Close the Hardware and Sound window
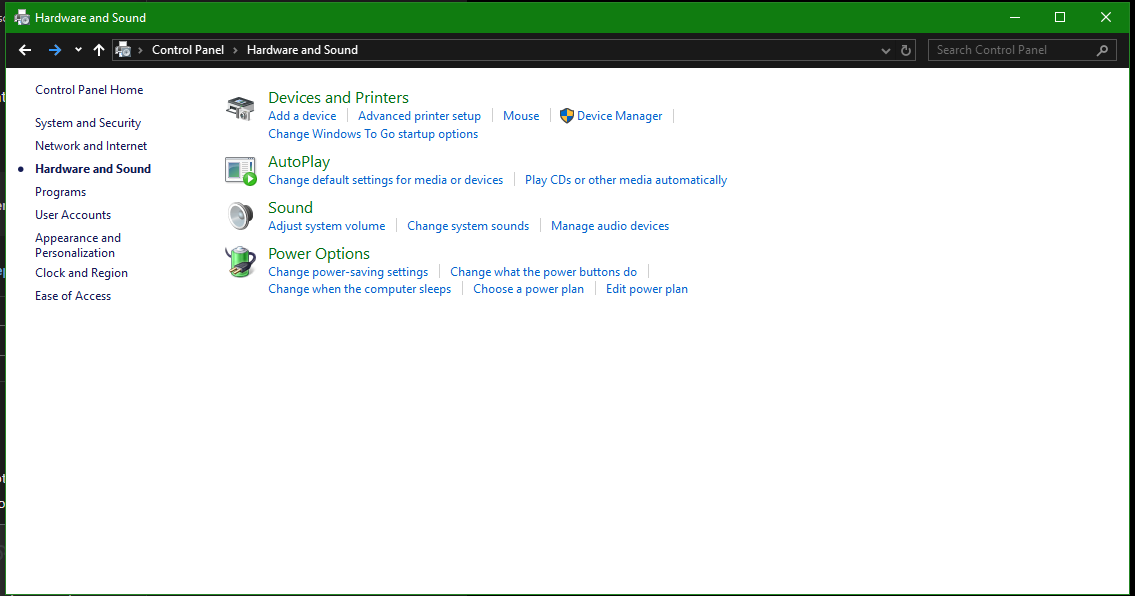 1105,17
